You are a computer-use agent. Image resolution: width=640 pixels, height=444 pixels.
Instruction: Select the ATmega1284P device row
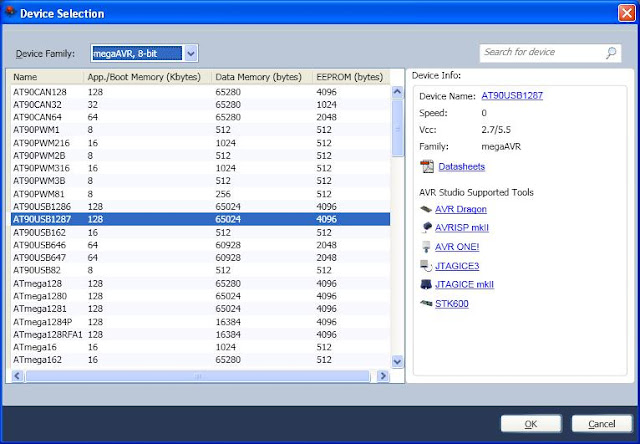[x=200, y=322]
